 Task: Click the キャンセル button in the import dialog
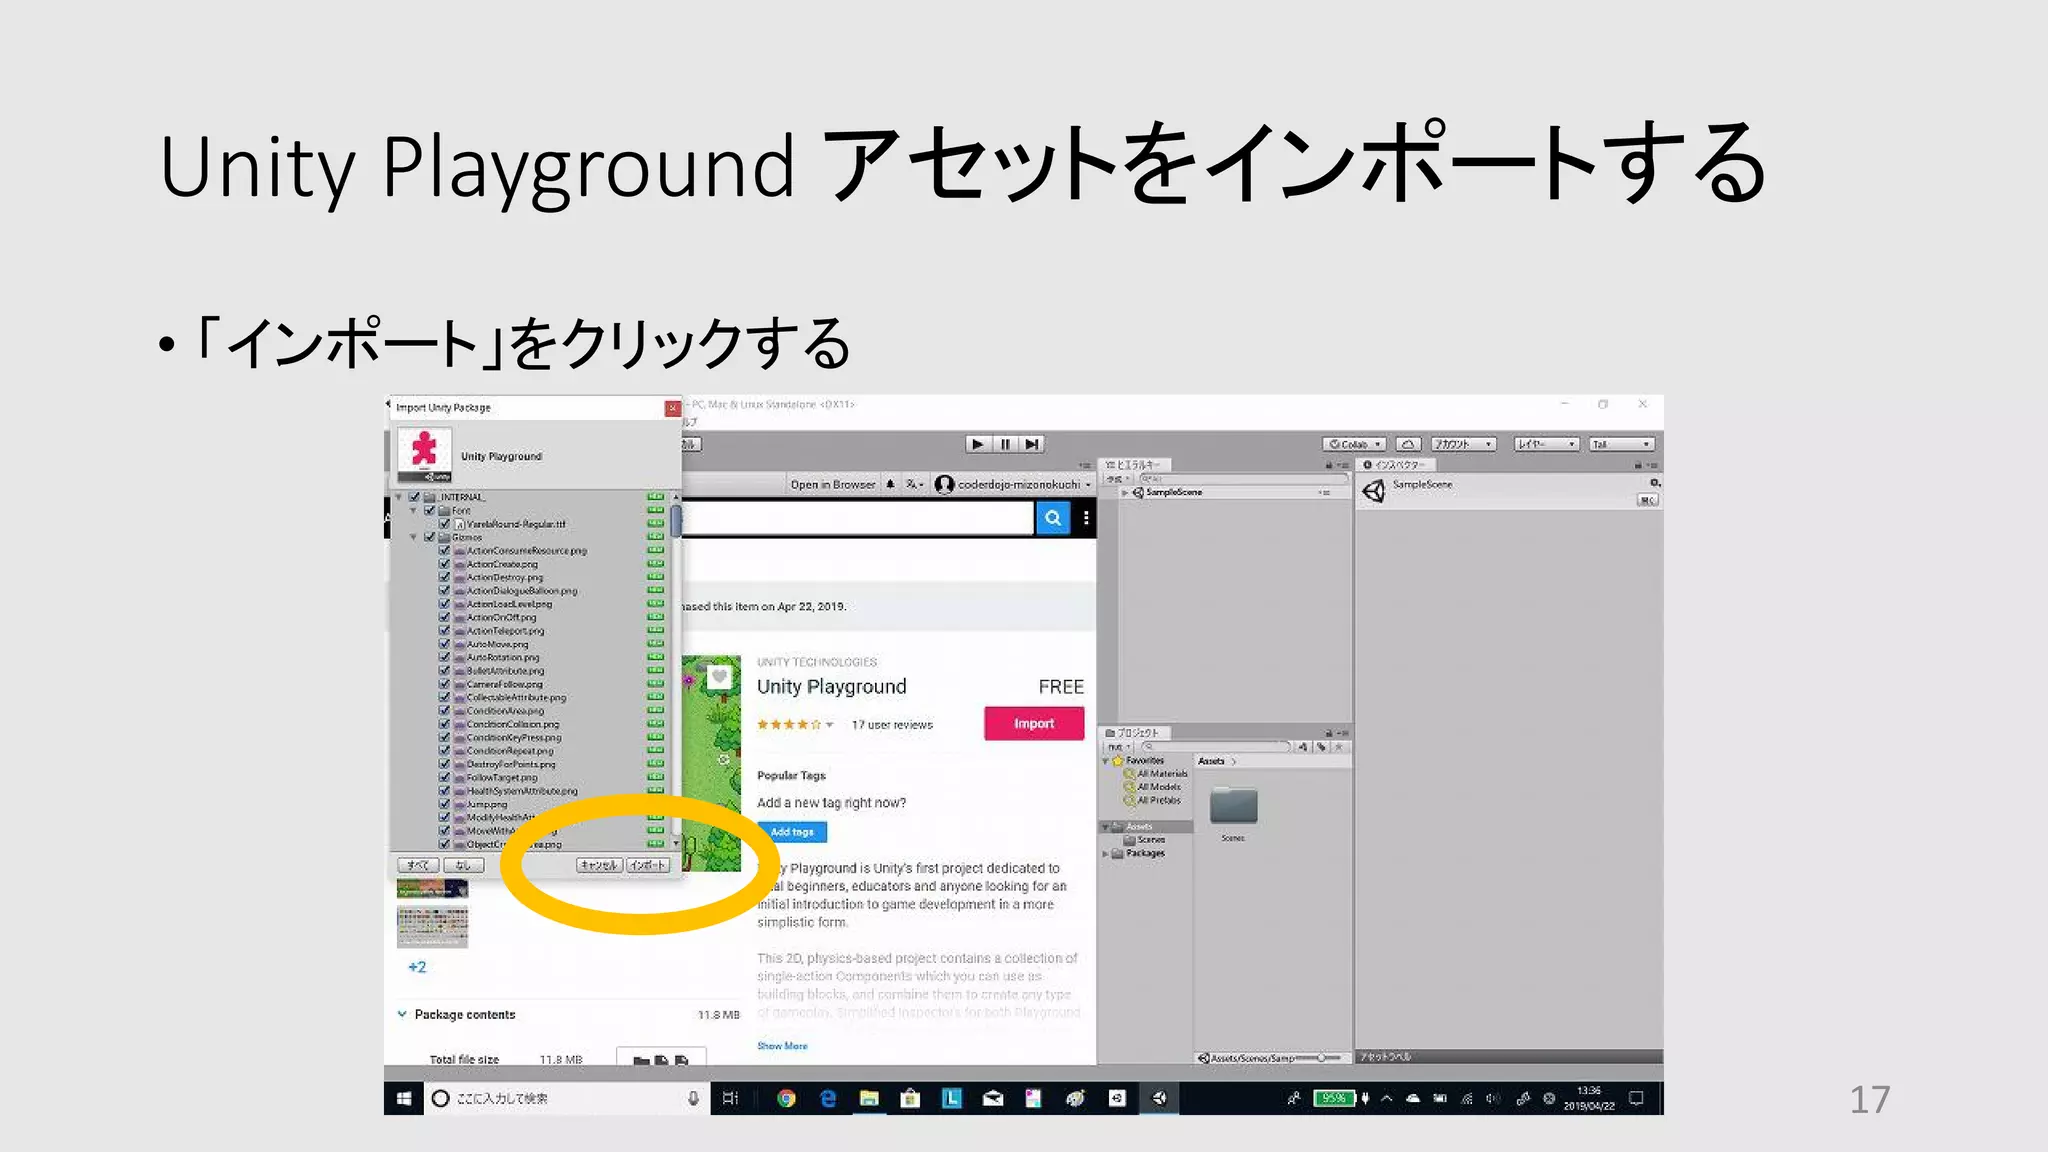[x=599, y=865]
